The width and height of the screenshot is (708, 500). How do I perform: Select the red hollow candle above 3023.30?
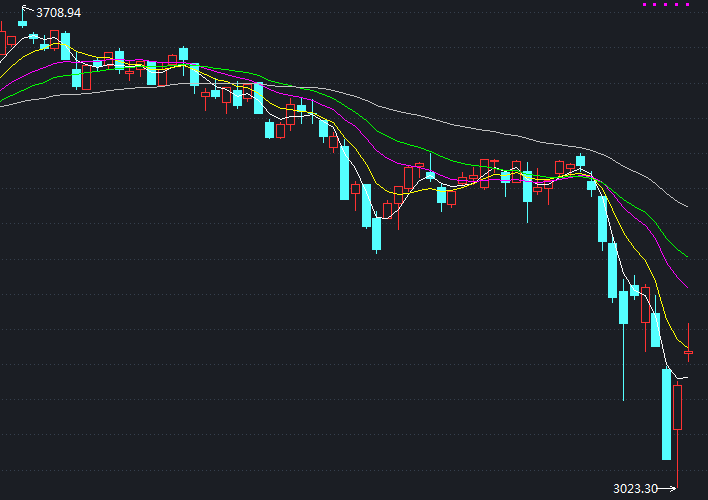click(x=678, y=408)
